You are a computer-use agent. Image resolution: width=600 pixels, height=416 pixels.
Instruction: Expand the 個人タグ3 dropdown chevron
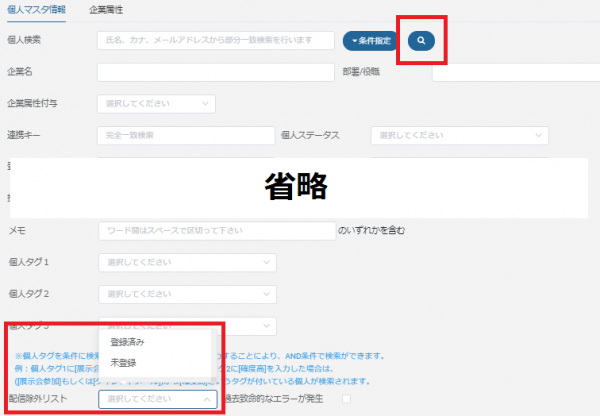[266, 326]
